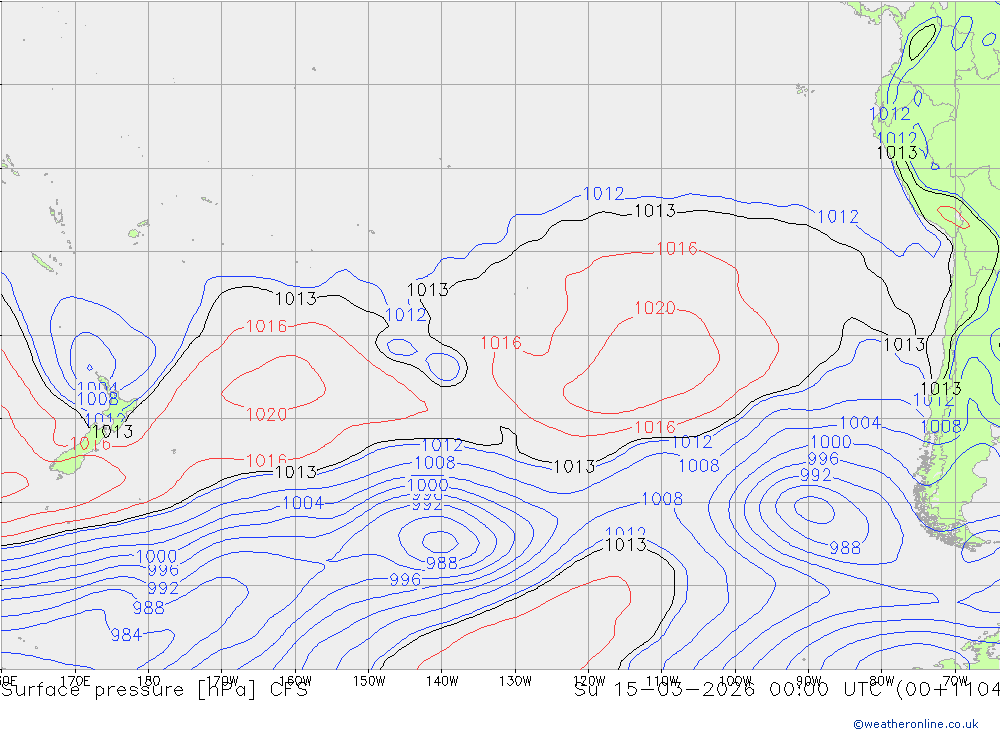Click the 140W longitude axis label

click(441, 680)
